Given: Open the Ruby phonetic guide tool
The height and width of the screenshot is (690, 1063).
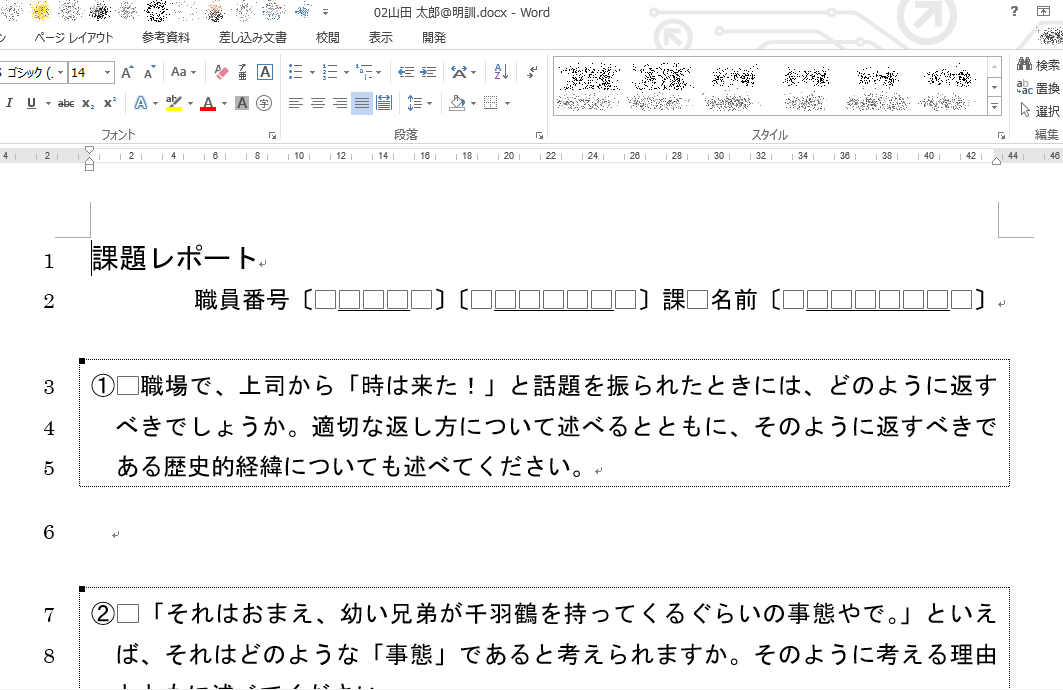Looking at the screenshot, I should pyautogui.click(x=243, y=73).
